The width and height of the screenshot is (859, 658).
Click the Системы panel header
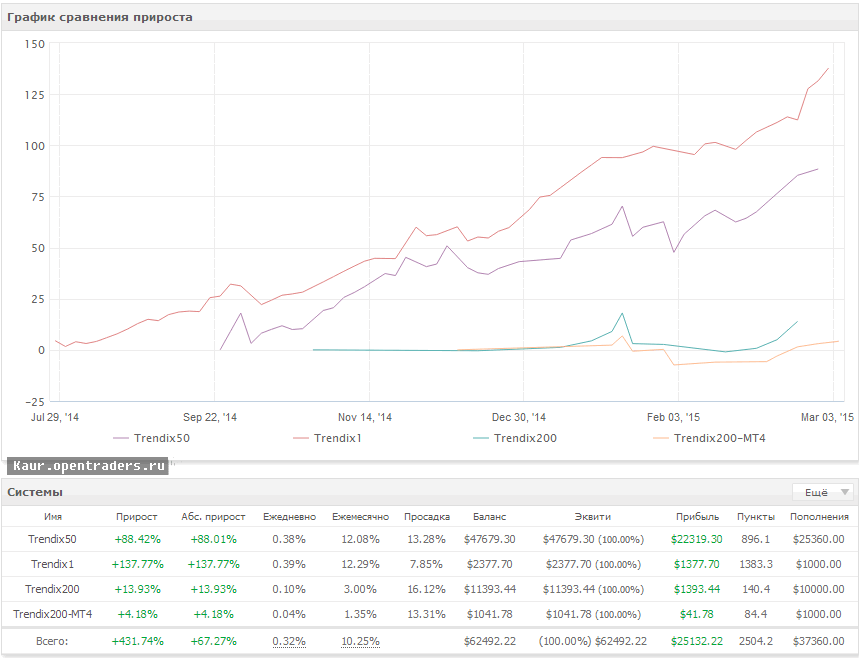coord(36,492)
